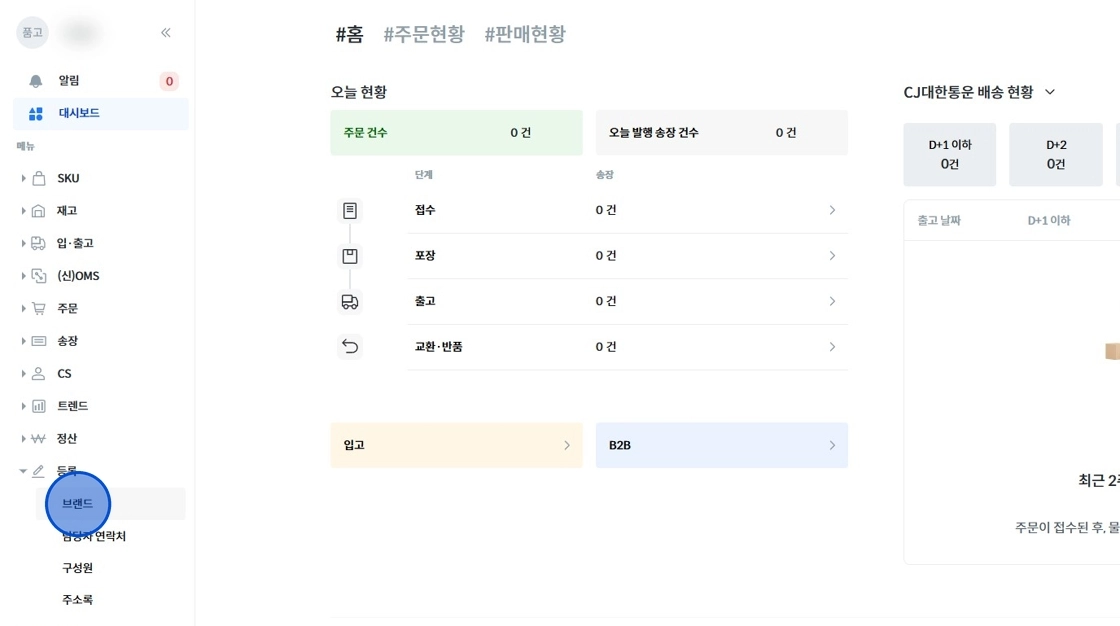
Task: Click the SKU shopping bag icon
Action: 39,178
